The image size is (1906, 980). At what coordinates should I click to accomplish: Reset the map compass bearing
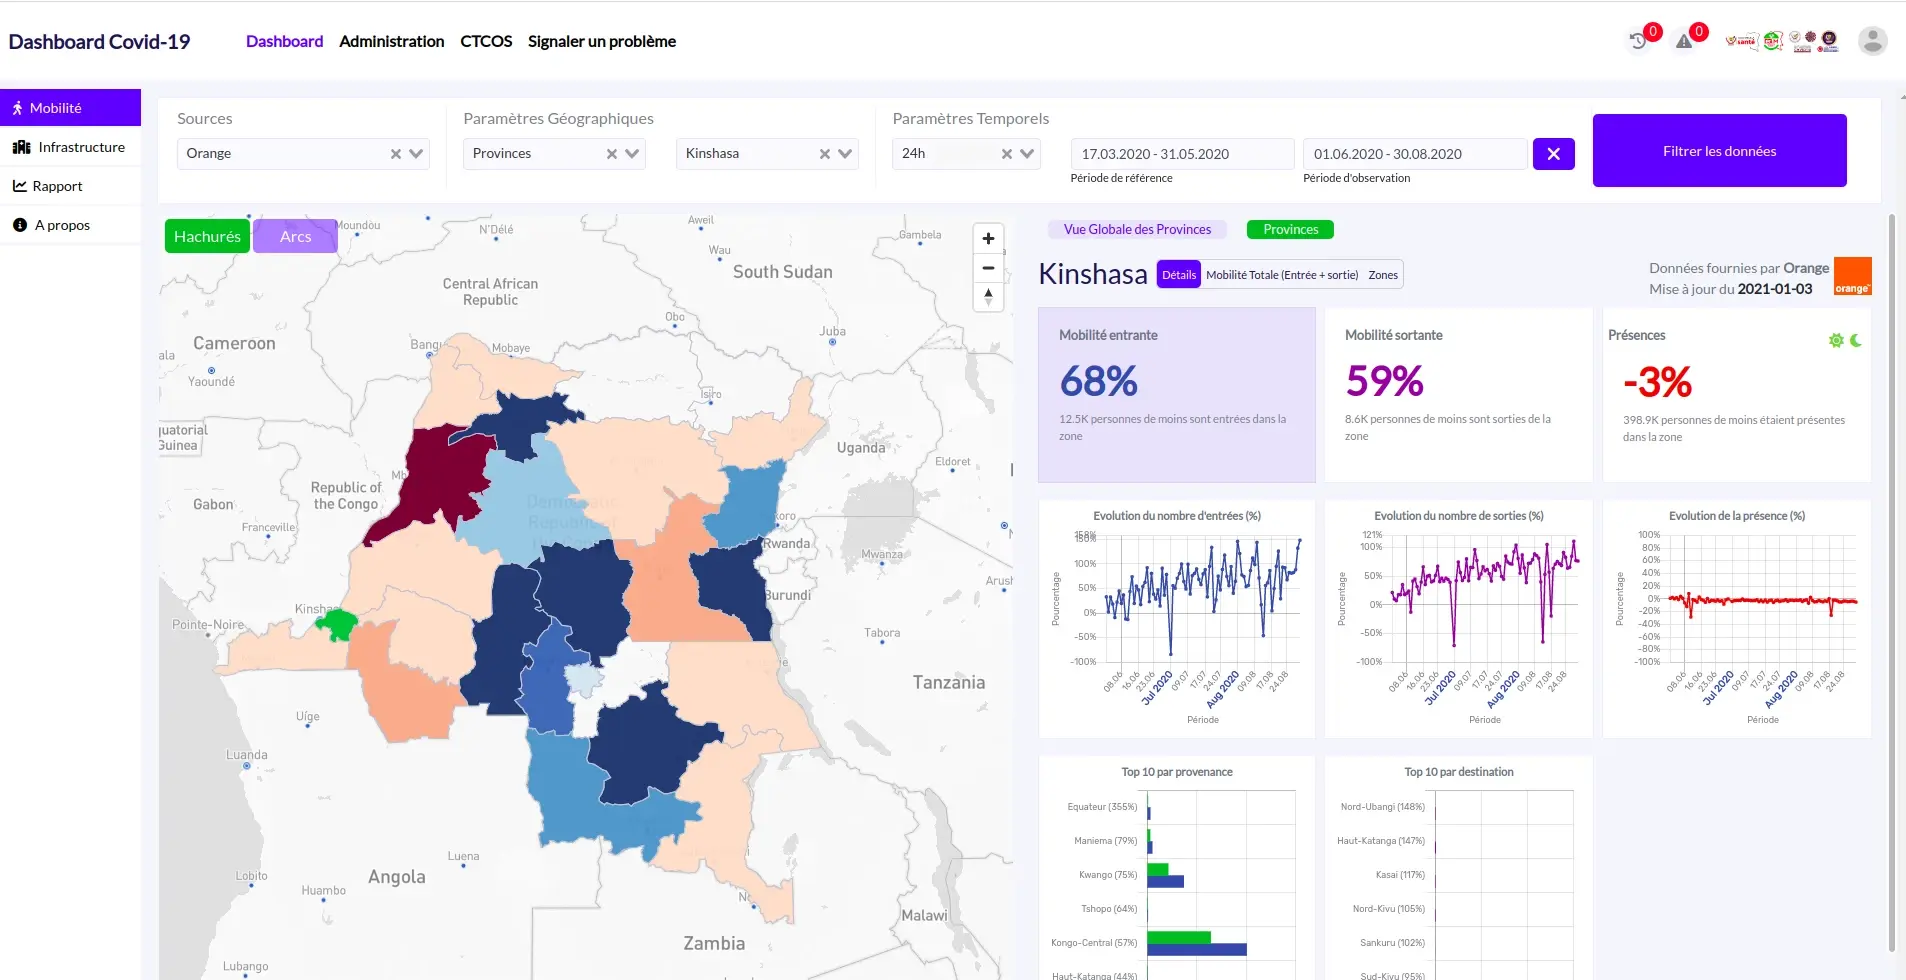[988, 297]
